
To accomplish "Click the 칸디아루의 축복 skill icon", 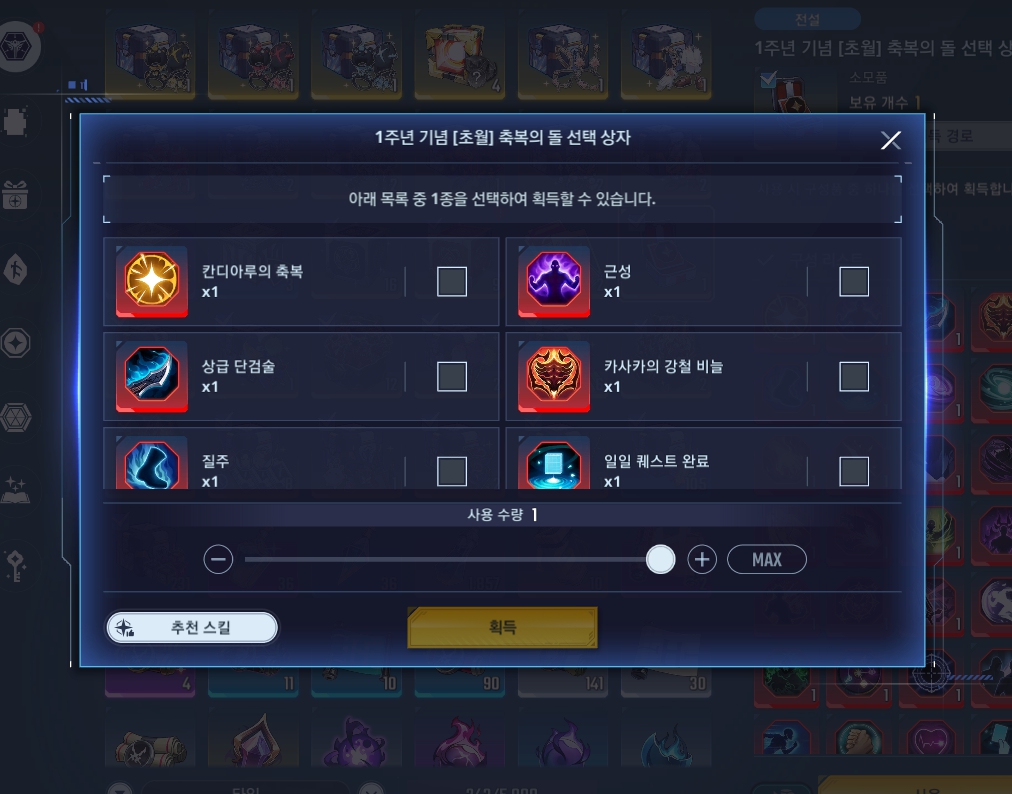I will tap(152, 281).
